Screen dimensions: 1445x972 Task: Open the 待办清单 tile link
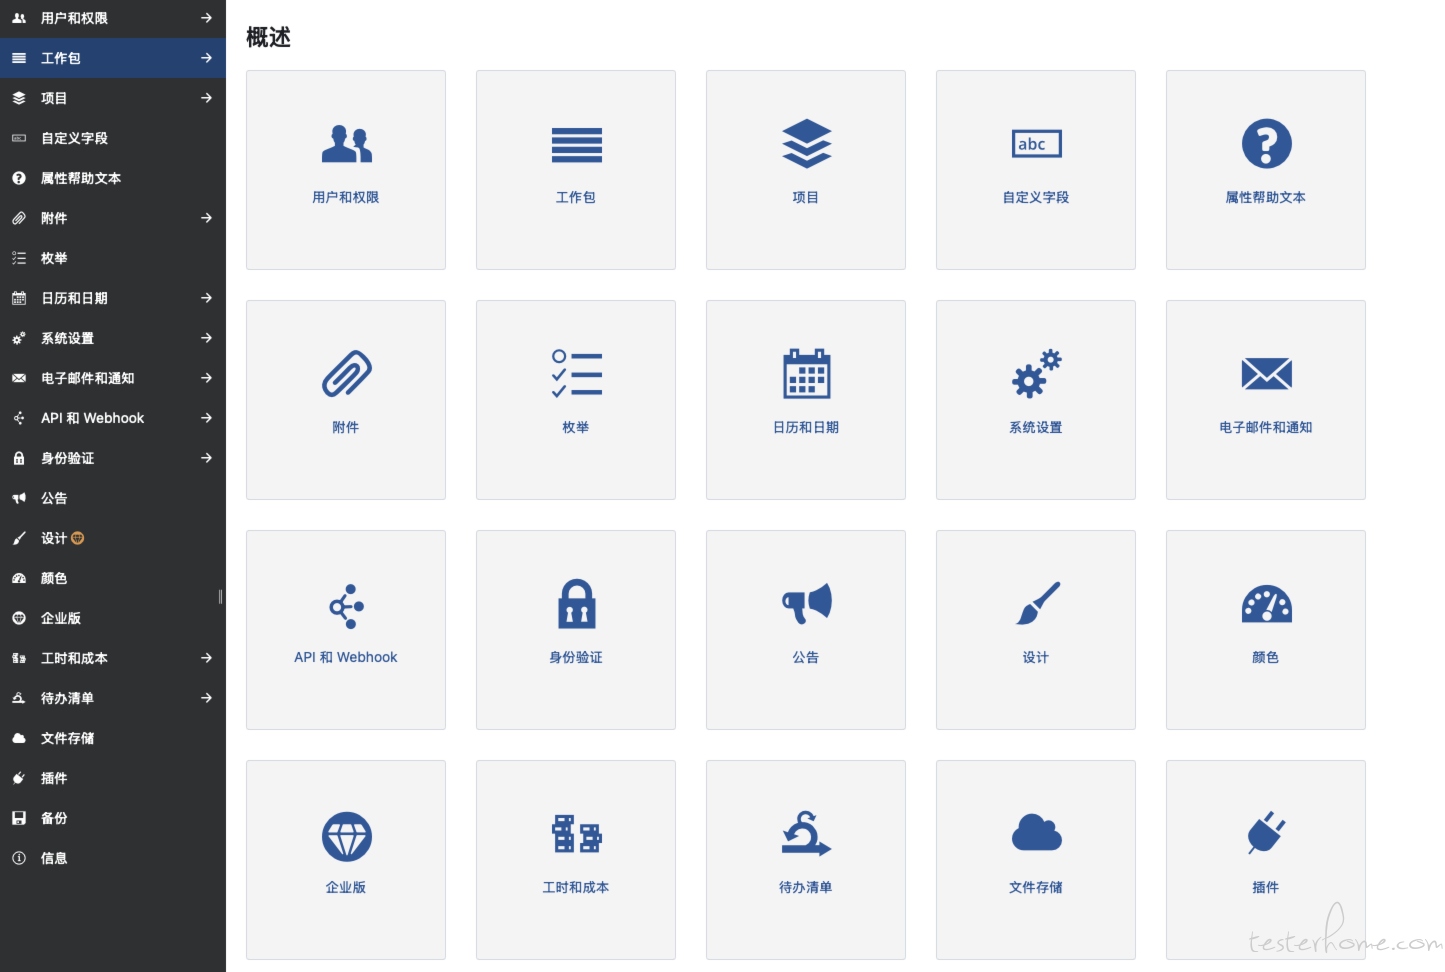(x=806, y=887)
